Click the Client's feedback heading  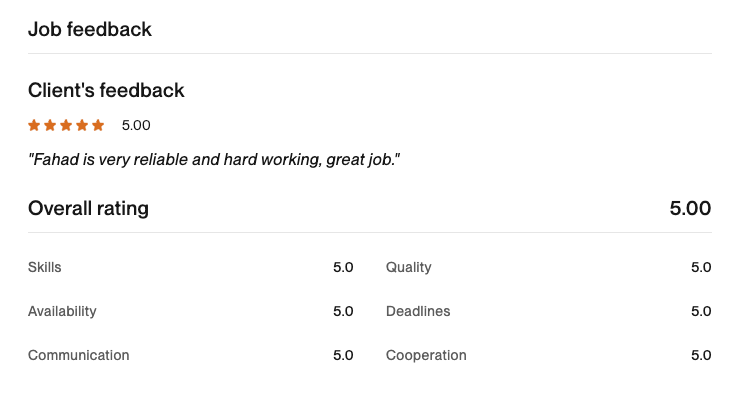coord(106,90)
